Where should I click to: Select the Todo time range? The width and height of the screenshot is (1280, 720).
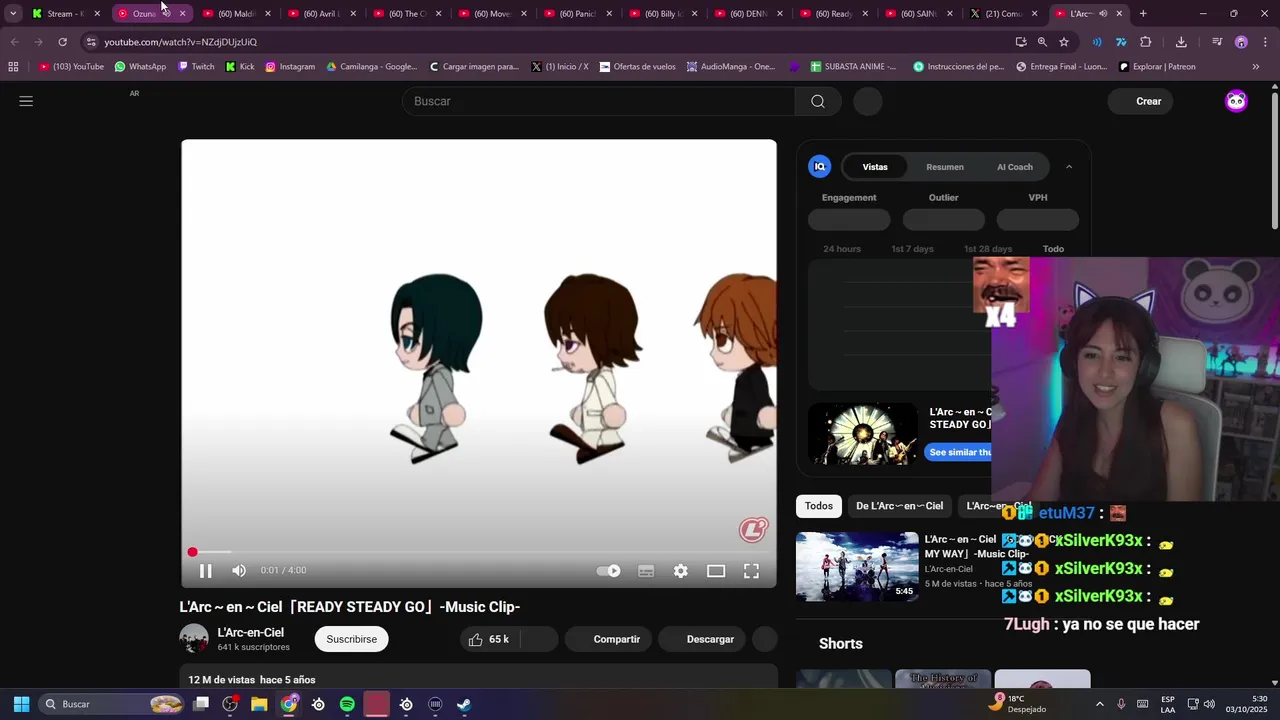coord(1053,249)
